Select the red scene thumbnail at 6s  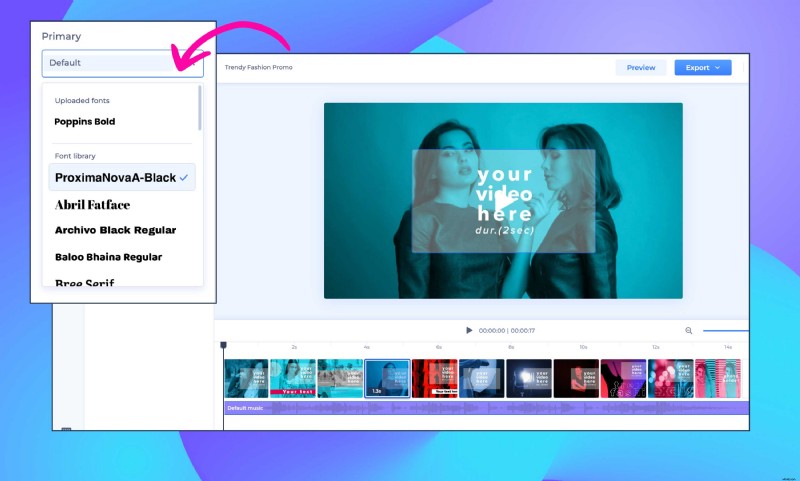[x=435, y=379]
